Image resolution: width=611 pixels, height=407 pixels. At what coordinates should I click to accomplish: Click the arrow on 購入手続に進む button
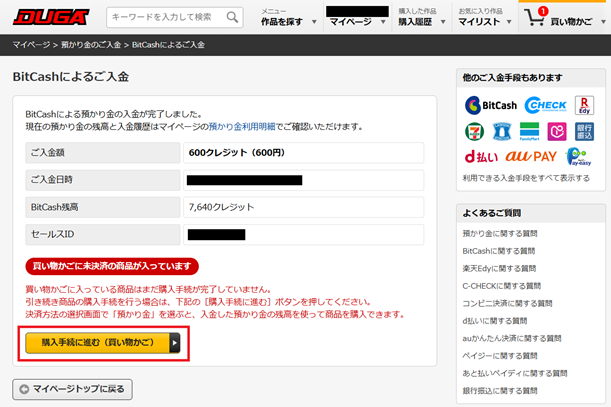[175, 343]
